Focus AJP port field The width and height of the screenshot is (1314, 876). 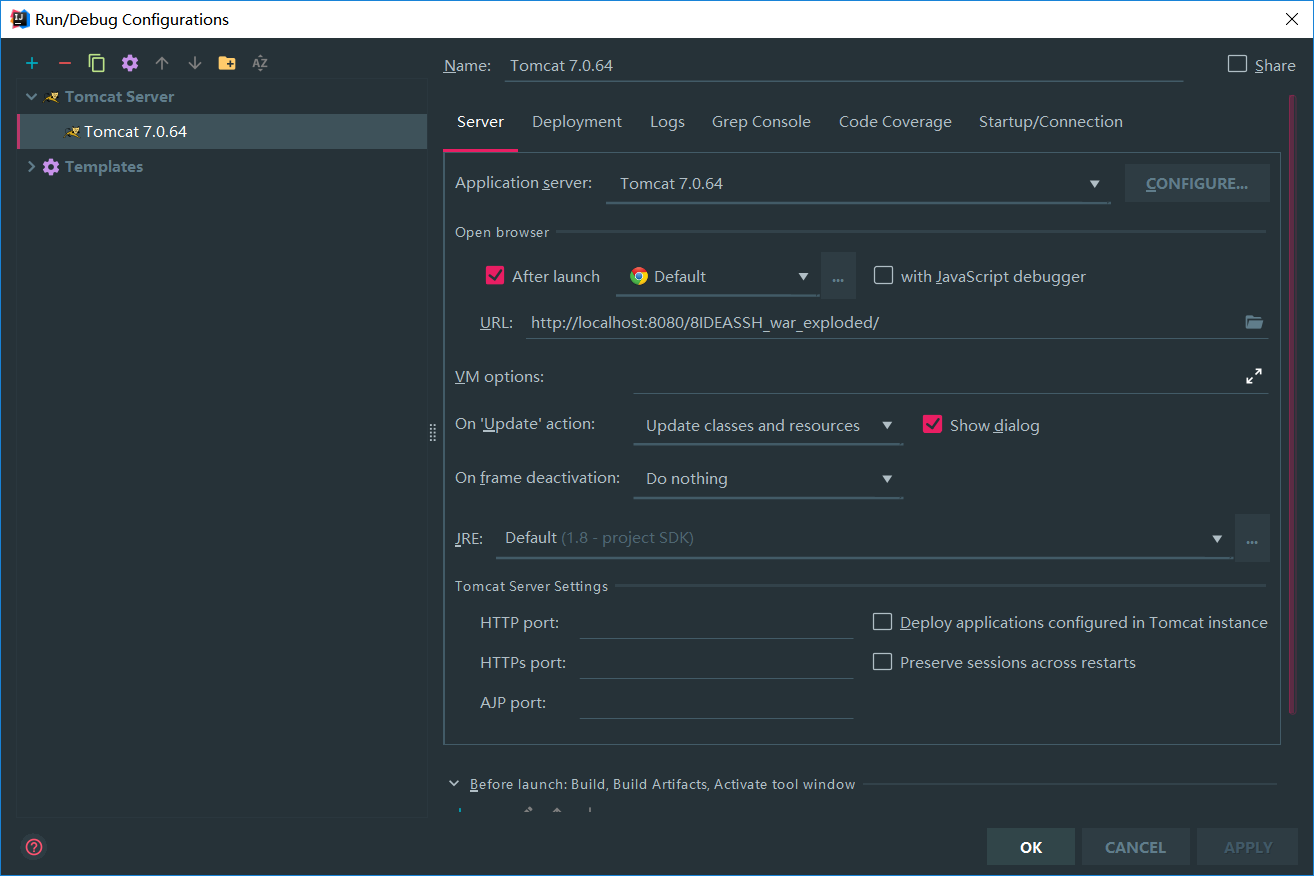[x=716, y=703]
